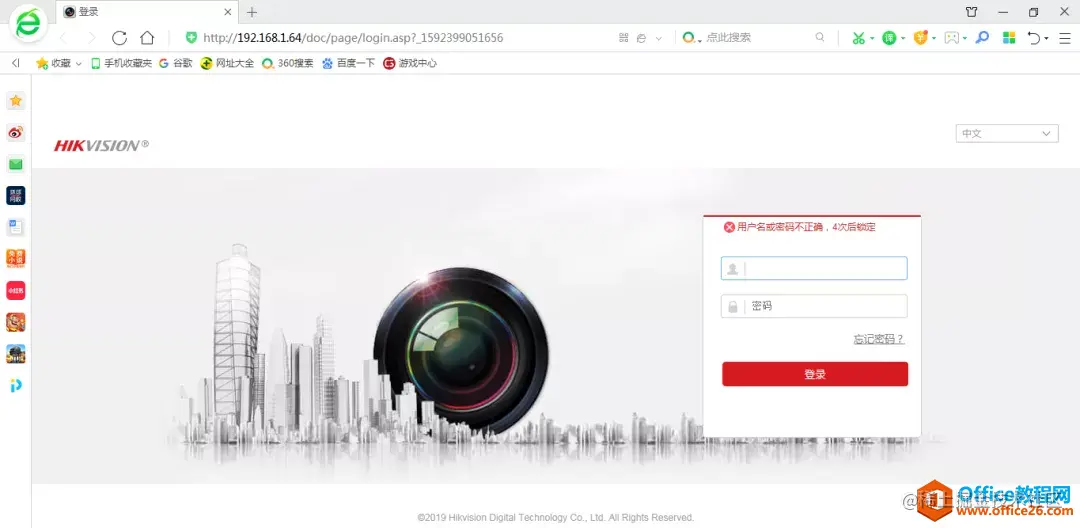Click the 忘记密码? link
The image size is (1080, 528).
(x=879, y=339)
